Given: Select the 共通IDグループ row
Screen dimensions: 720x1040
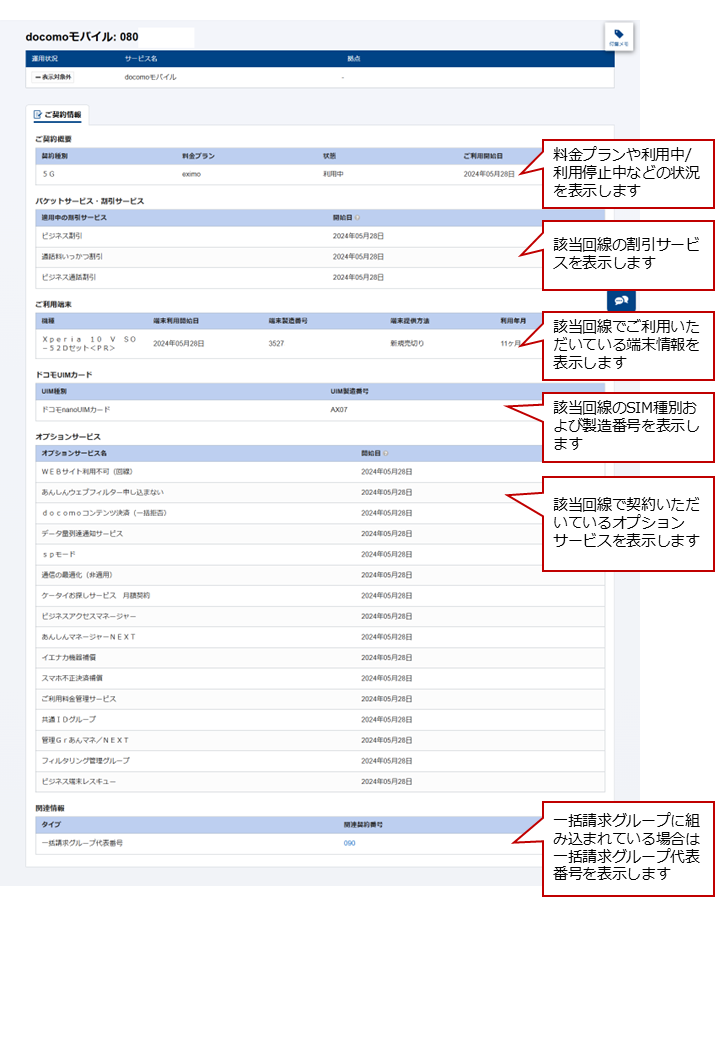Looking at the screenshot, I should [320, 719].
